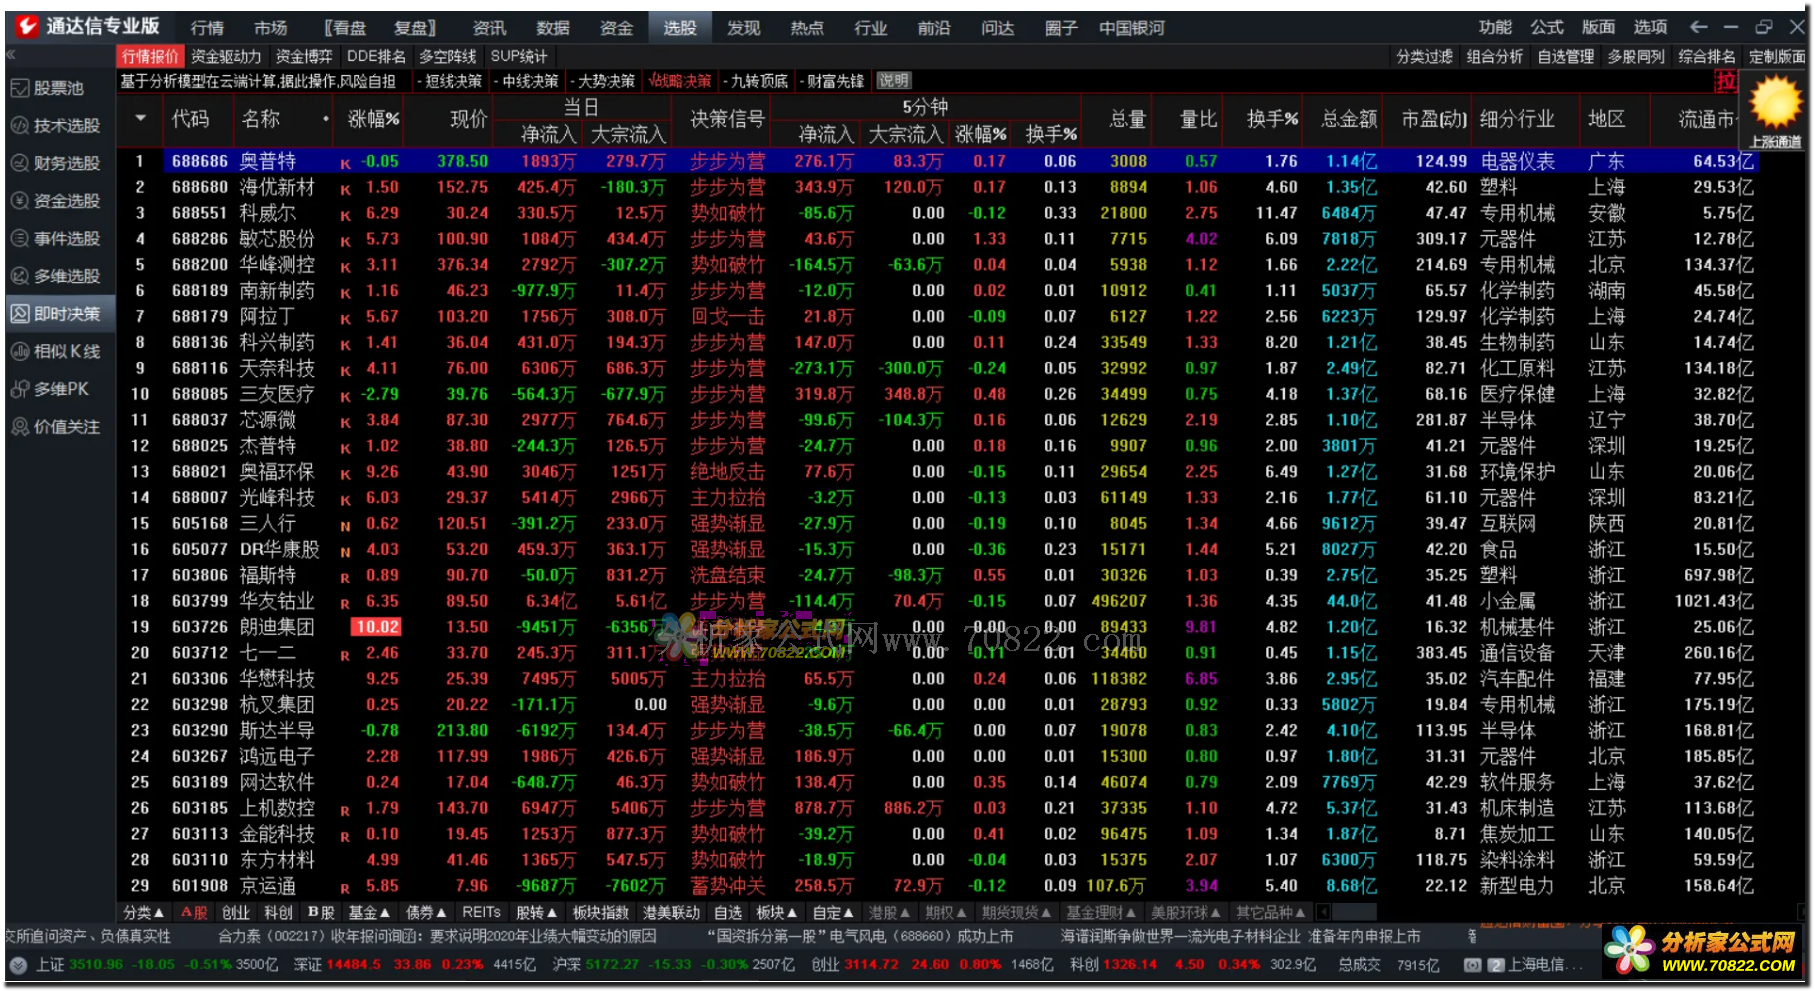
Task: Open the 选股 top menu
Action: pyautogui.click(x=680, y=28)
